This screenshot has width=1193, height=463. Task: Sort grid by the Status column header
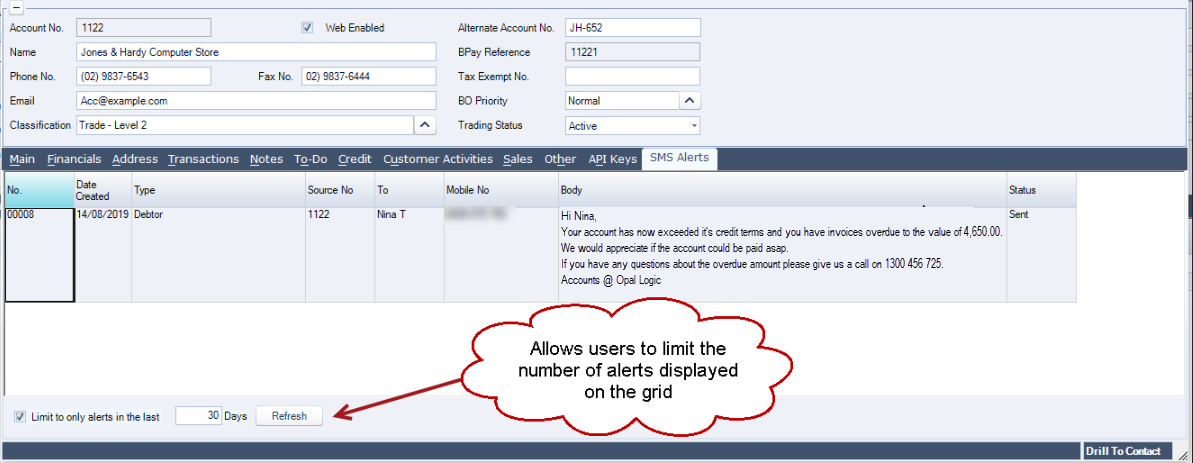(1041, 190)
